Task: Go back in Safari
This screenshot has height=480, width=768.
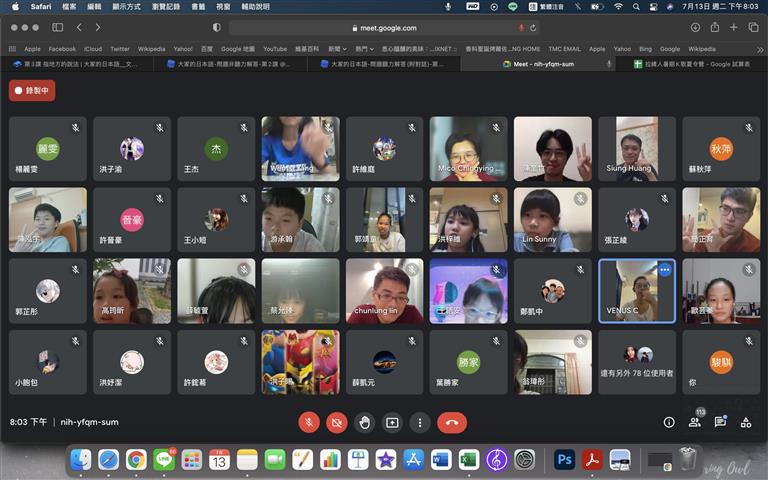Action: (x=79, y=27)
